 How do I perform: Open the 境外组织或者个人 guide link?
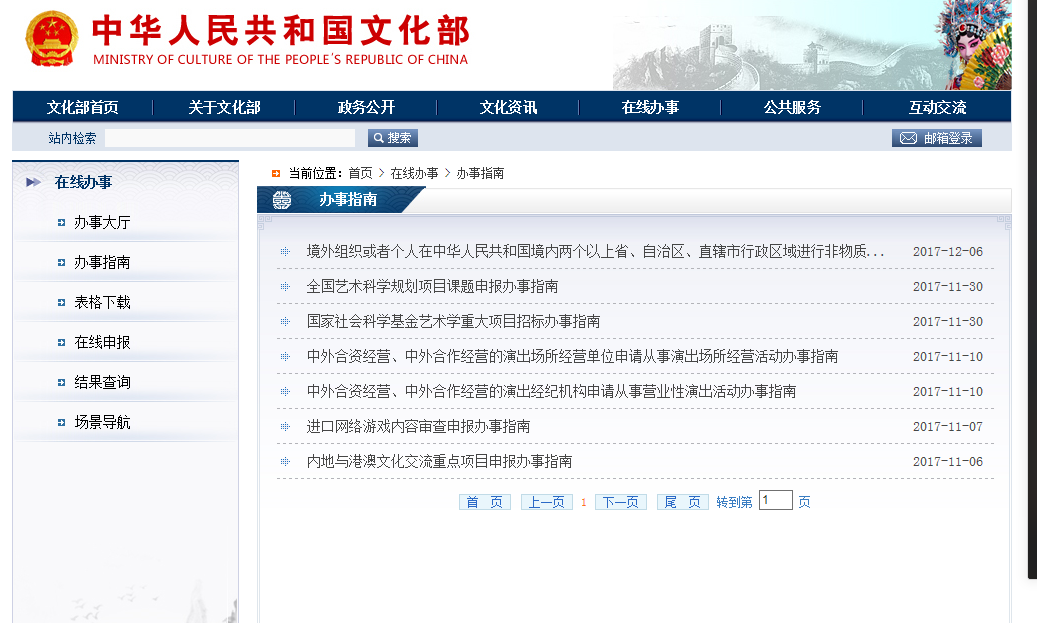click(x=595, y=251)
